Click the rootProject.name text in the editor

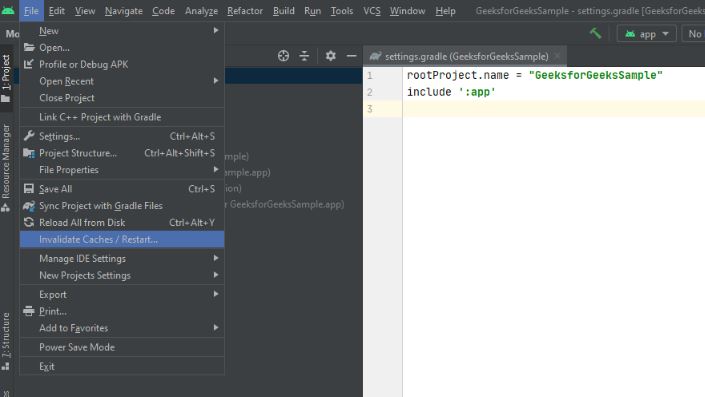[458, 75]
